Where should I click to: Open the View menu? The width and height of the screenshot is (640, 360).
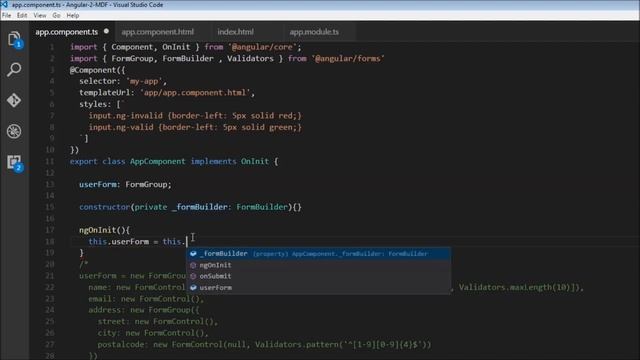[x=40, y=16]
